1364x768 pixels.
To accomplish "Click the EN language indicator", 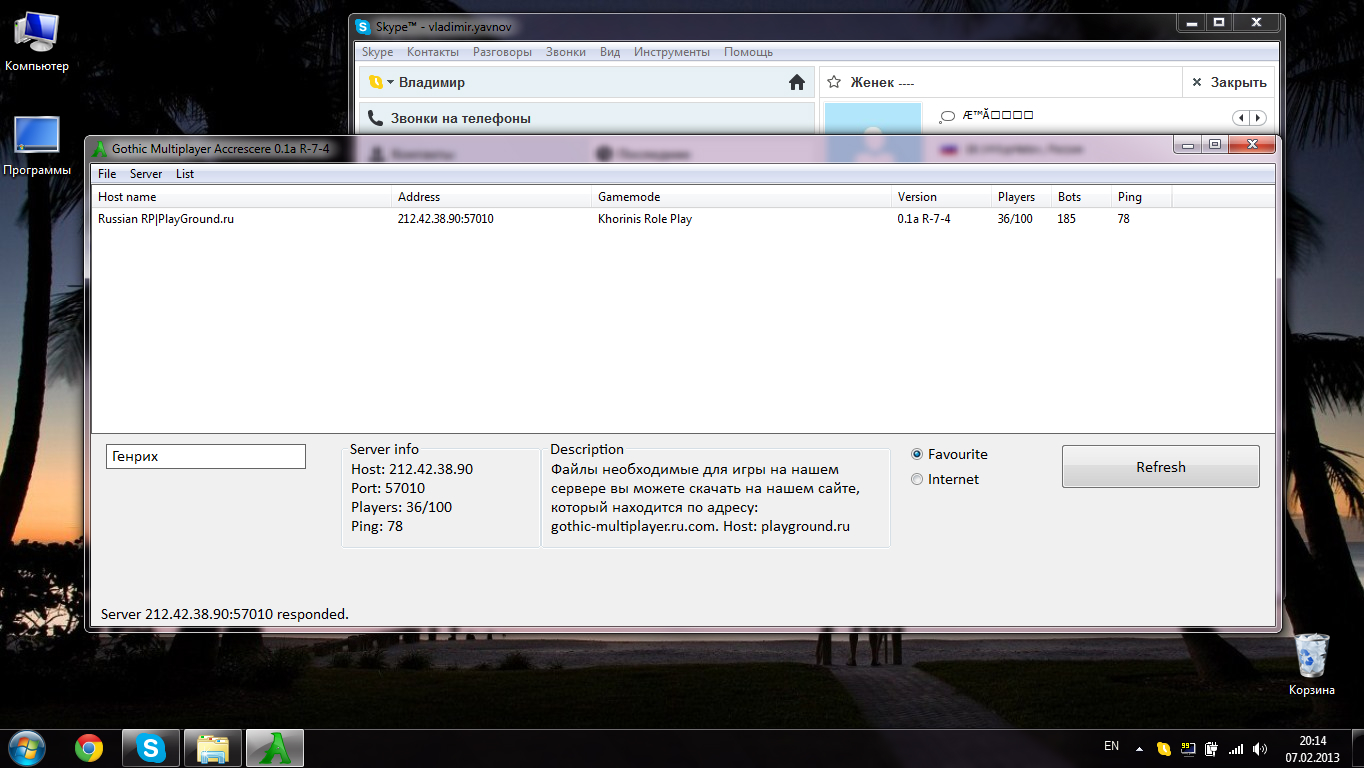I will pyautogui.click(x=1111, y=746).
